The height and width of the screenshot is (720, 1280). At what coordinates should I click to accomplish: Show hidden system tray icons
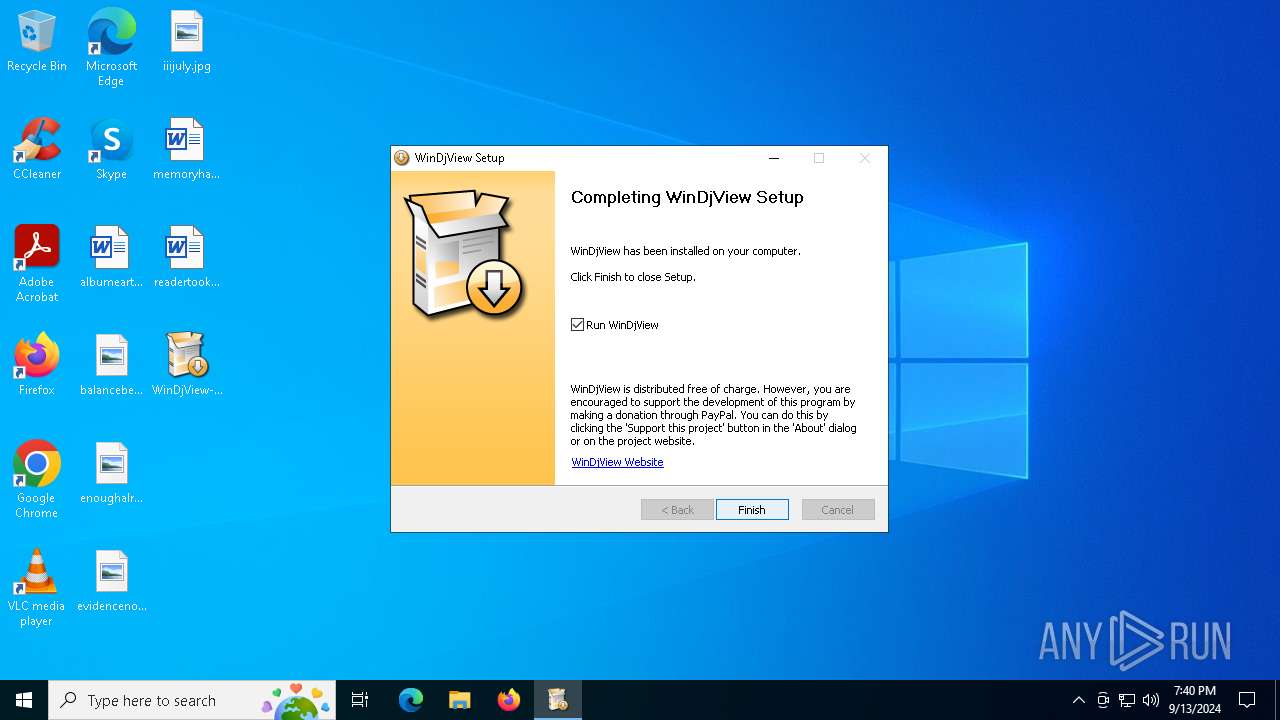pos(1078,700)
